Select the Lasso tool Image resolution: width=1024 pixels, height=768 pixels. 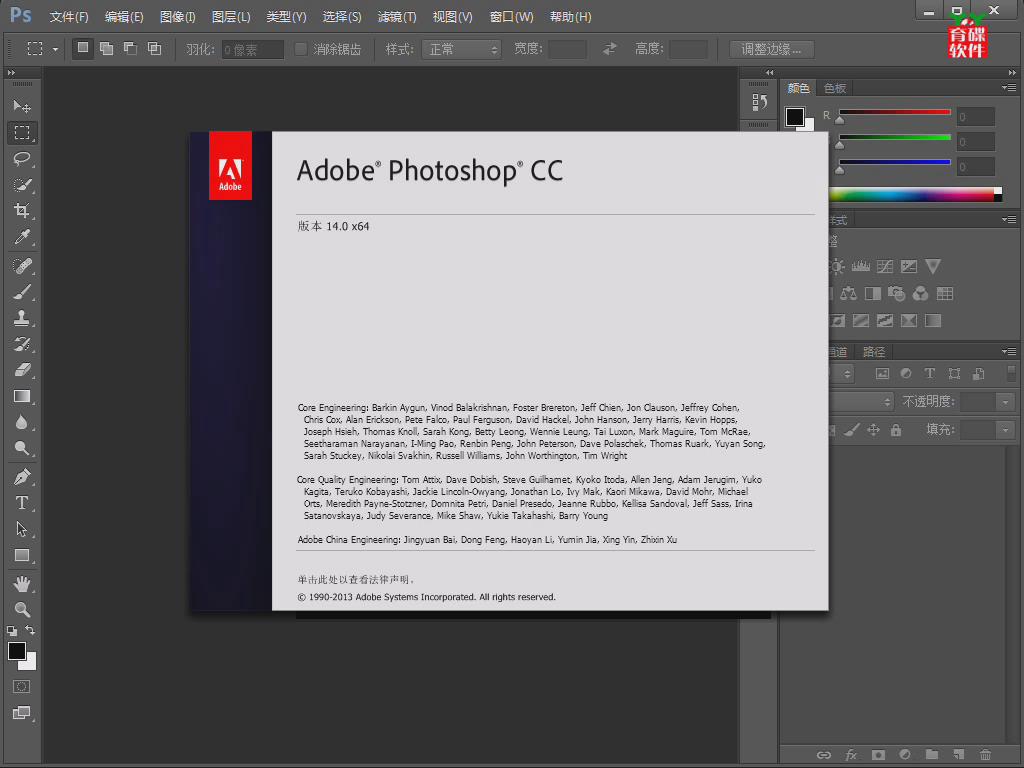pyautogui.click(x=22, y=159)
